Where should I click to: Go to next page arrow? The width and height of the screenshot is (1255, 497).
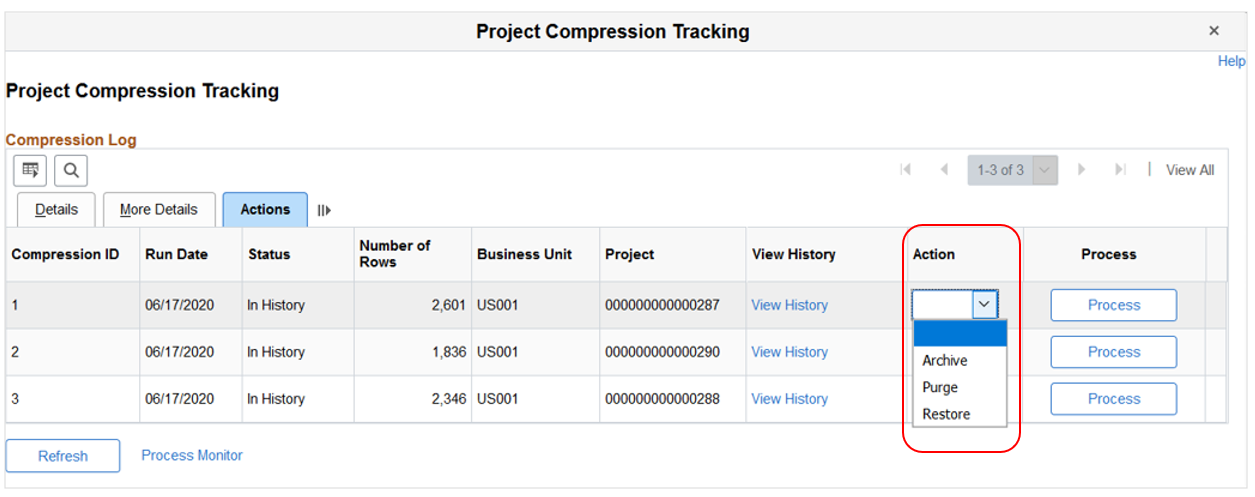[1081, 170]
